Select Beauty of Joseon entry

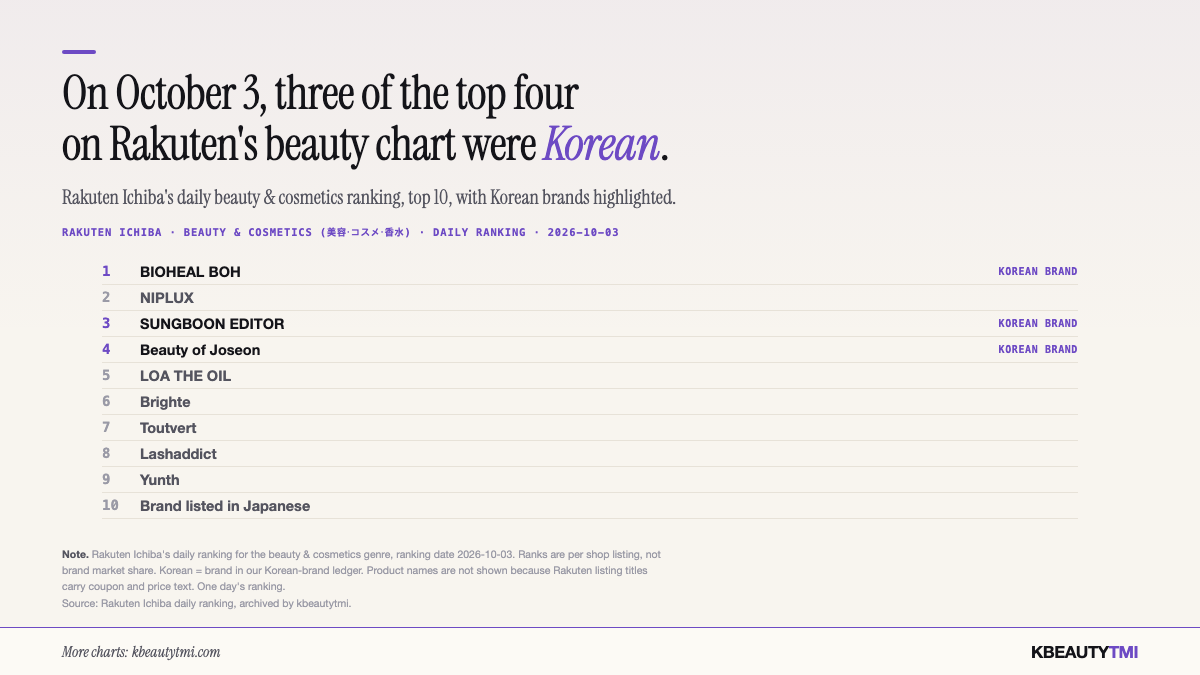[x=200, y=350]
